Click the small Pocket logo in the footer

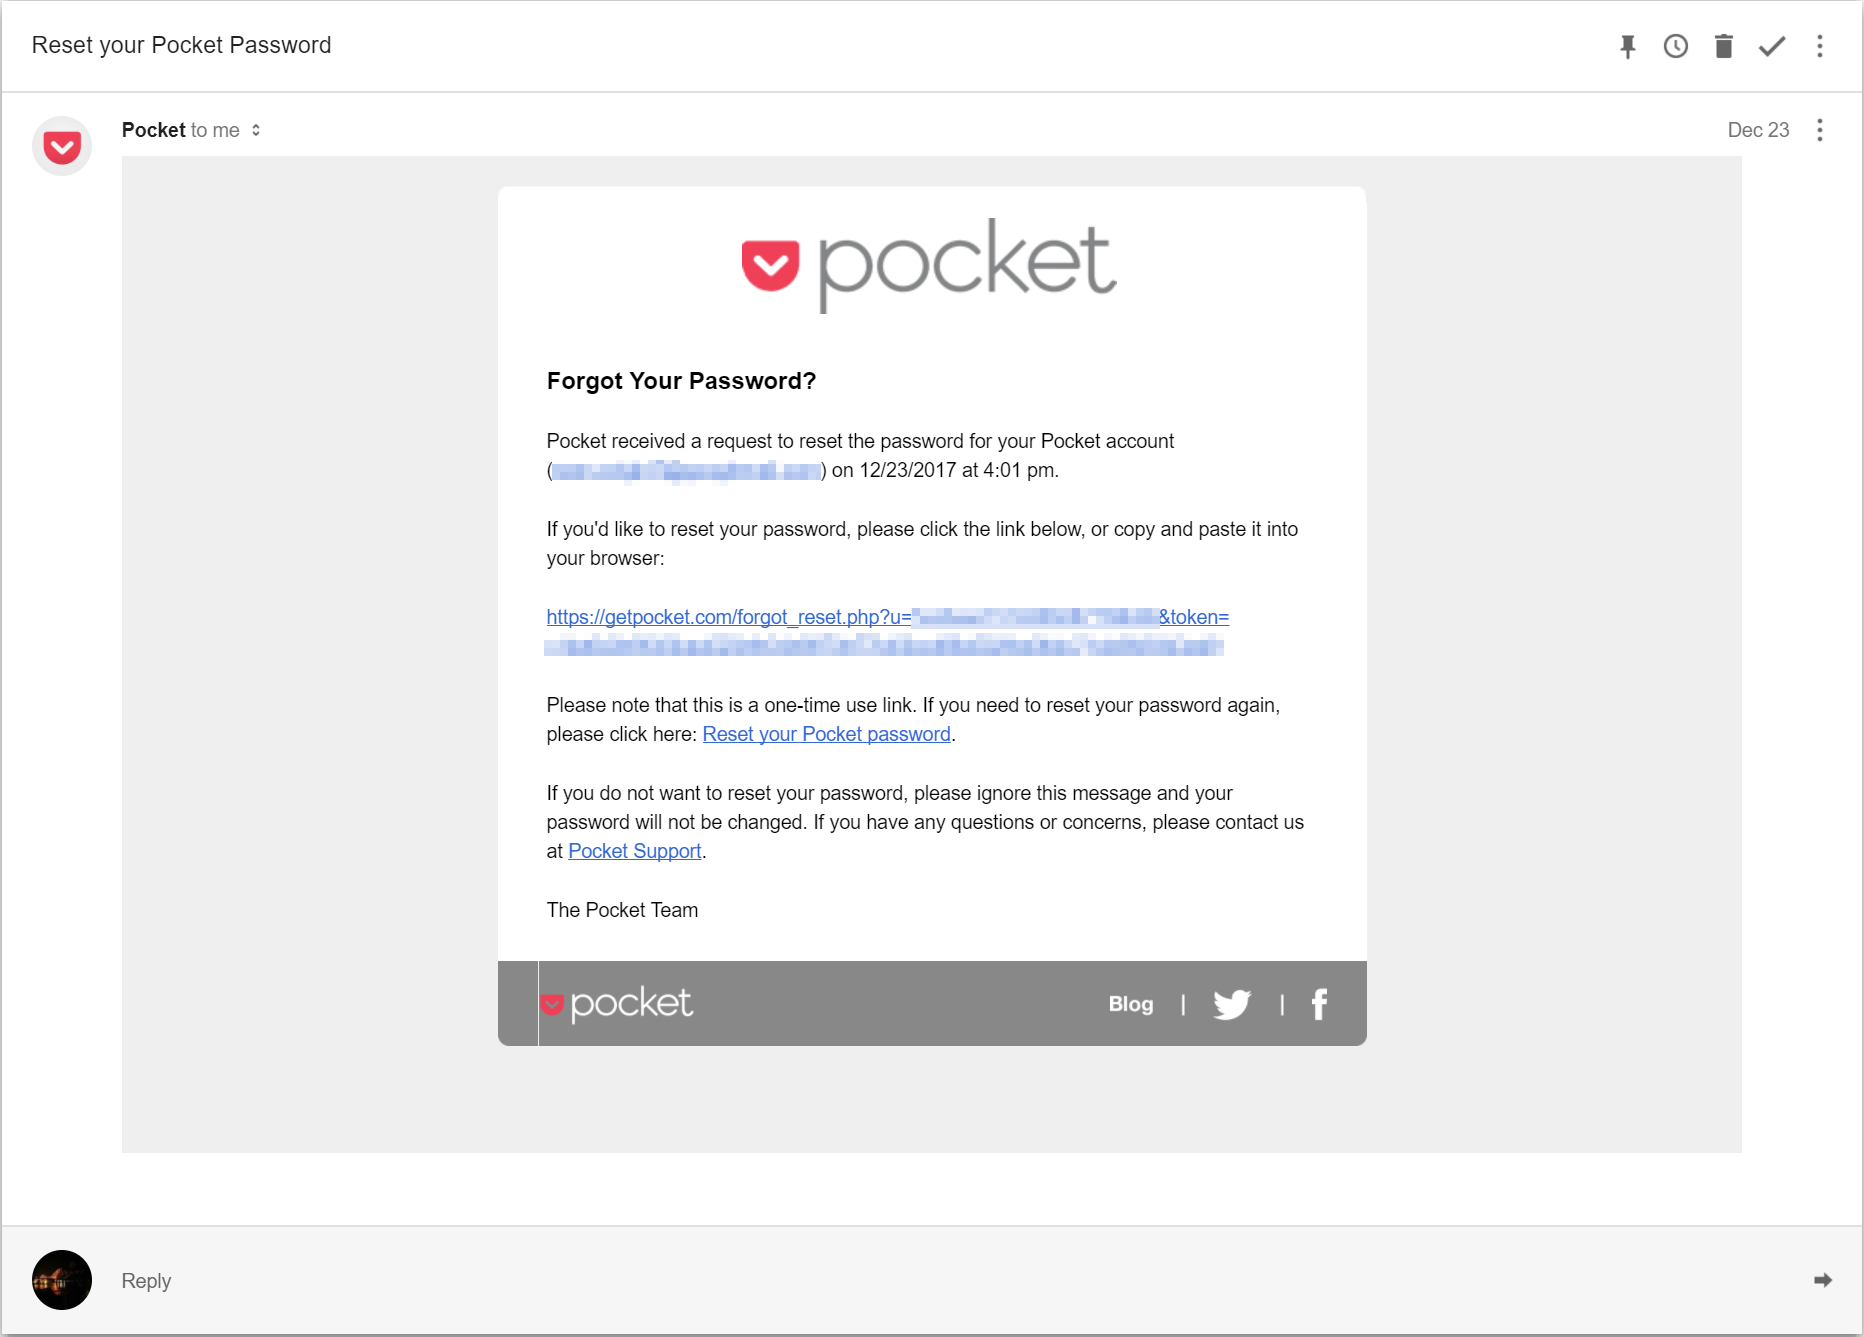[618, 1004]
